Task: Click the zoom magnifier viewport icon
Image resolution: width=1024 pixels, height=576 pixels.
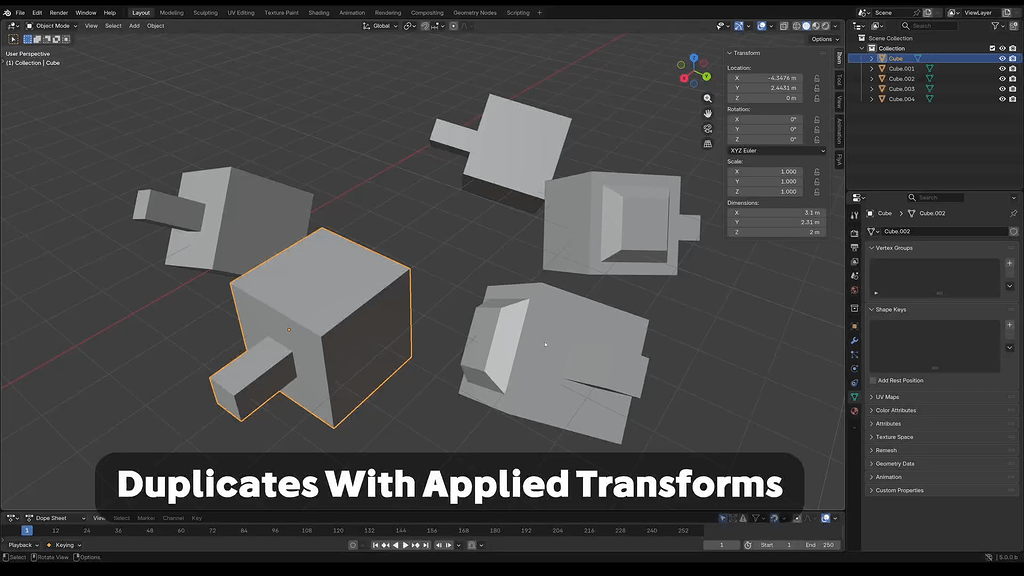Action: [707, 99]
